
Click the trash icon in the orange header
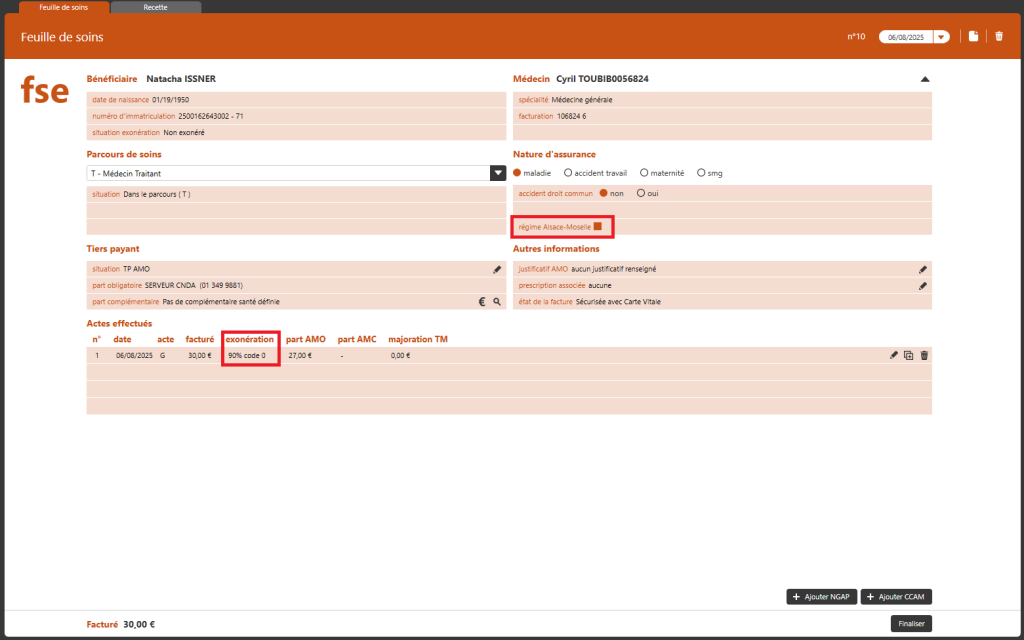(x=998, y=37)
